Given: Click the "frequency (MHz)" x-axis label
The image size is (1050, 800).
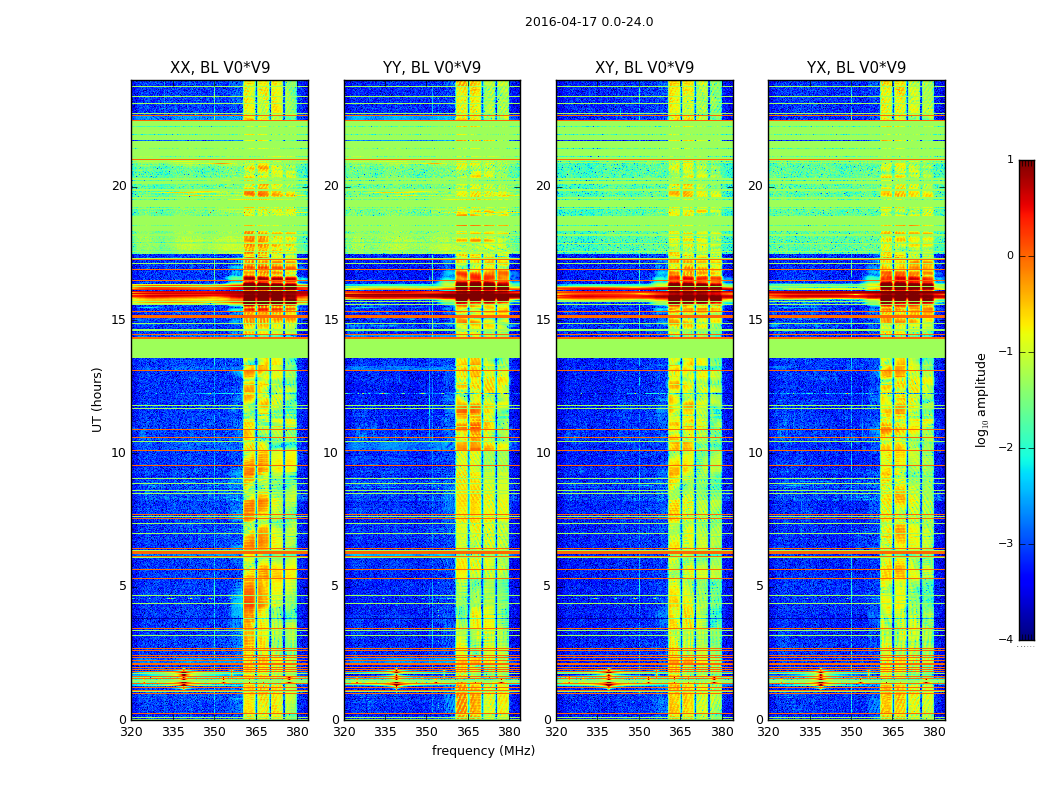Looking at the screenshot, I should click(x=483, y=751).
